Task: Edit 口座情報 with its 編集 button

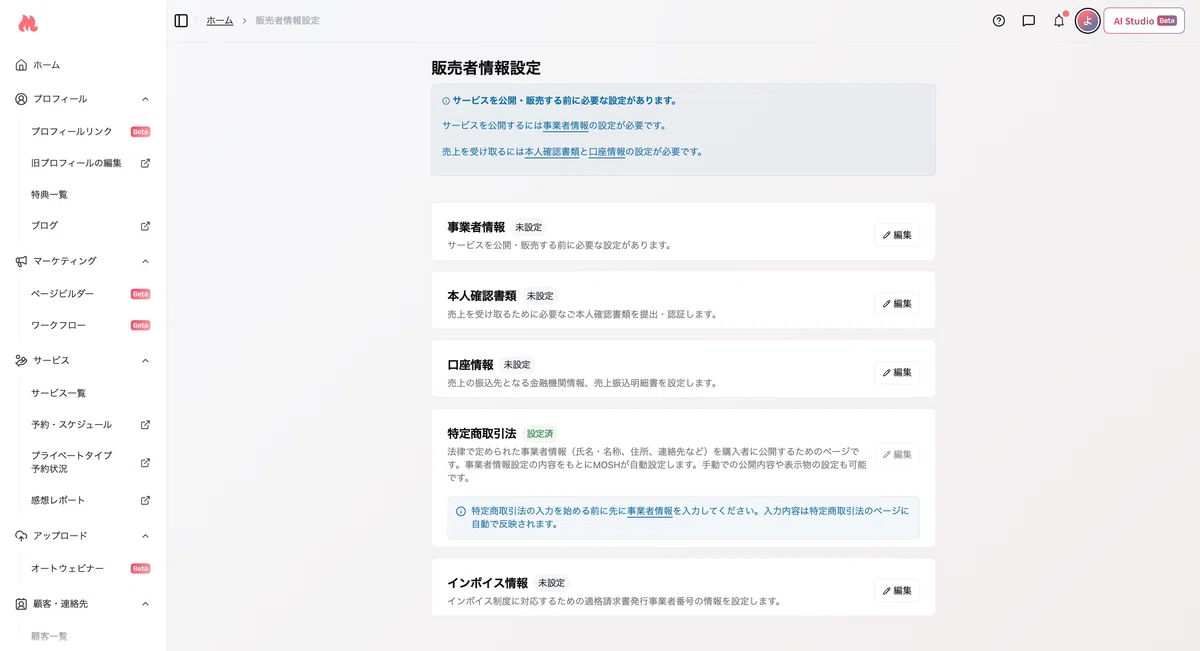Action: [x=897, y=373]
